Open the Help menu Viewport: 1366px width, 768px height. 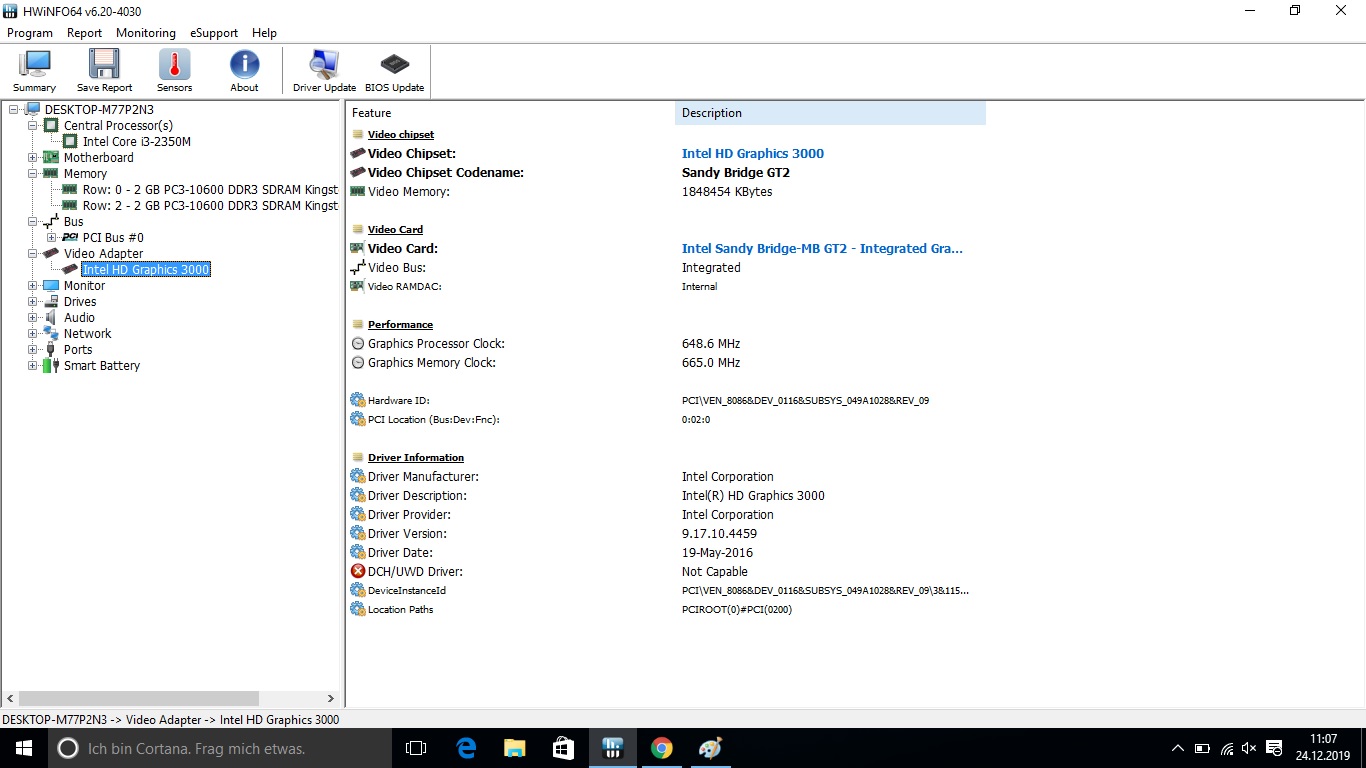264,33
